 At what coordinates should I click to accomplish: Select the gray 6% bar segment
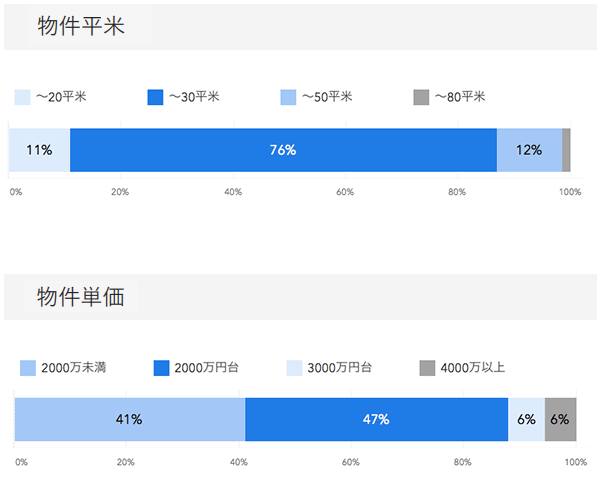pos(560,419)
